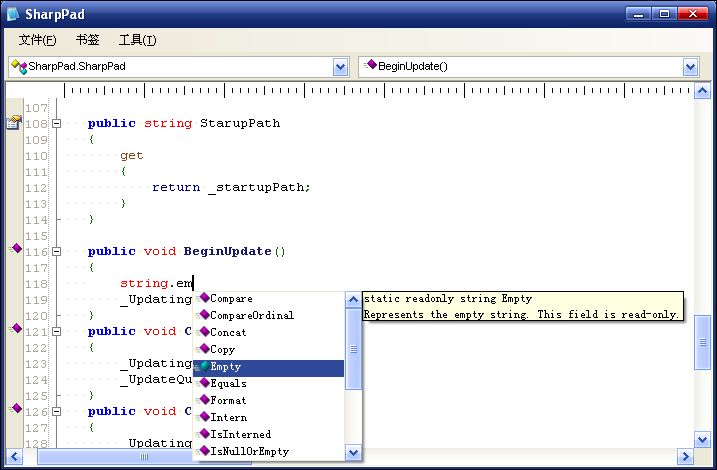717x470 pixels.
Task: Click the class icon beside SharpPad.SharpPad
Action: [x=19, y=67]
